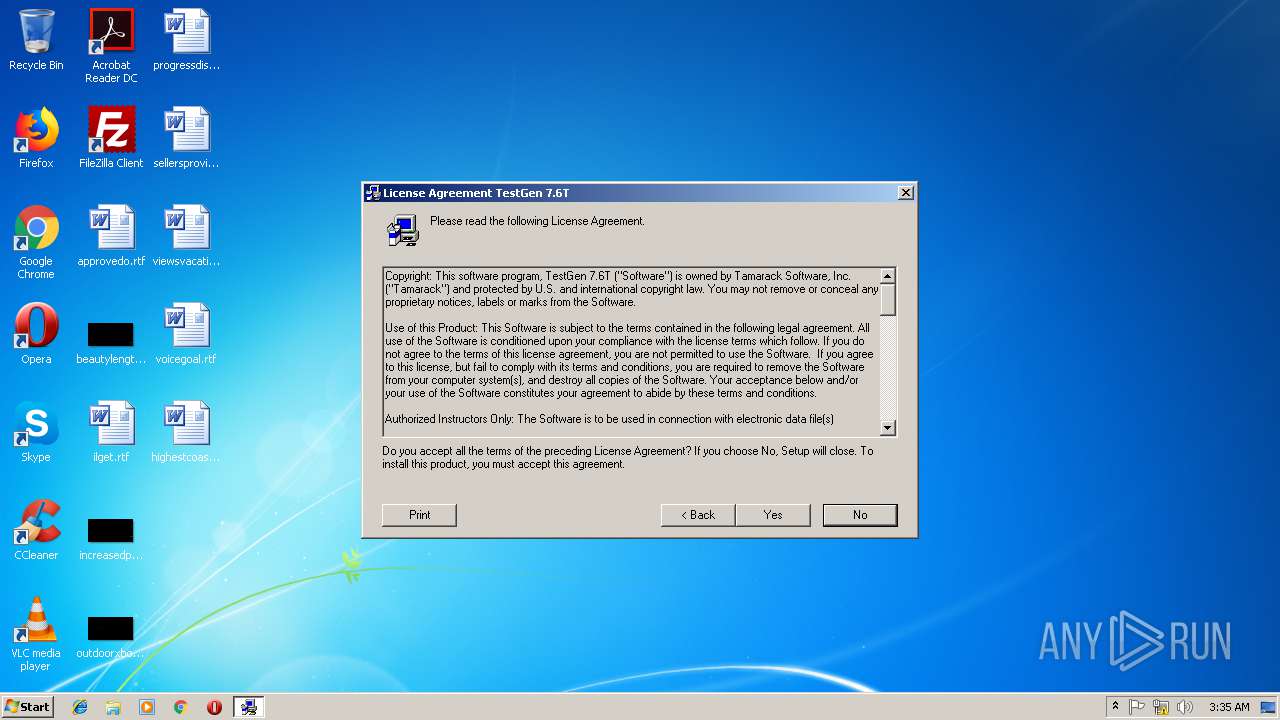Screen dimensions: 1280x720
Task: Open the voicegoal.rtf document icon
Action: tap(187, 334)
